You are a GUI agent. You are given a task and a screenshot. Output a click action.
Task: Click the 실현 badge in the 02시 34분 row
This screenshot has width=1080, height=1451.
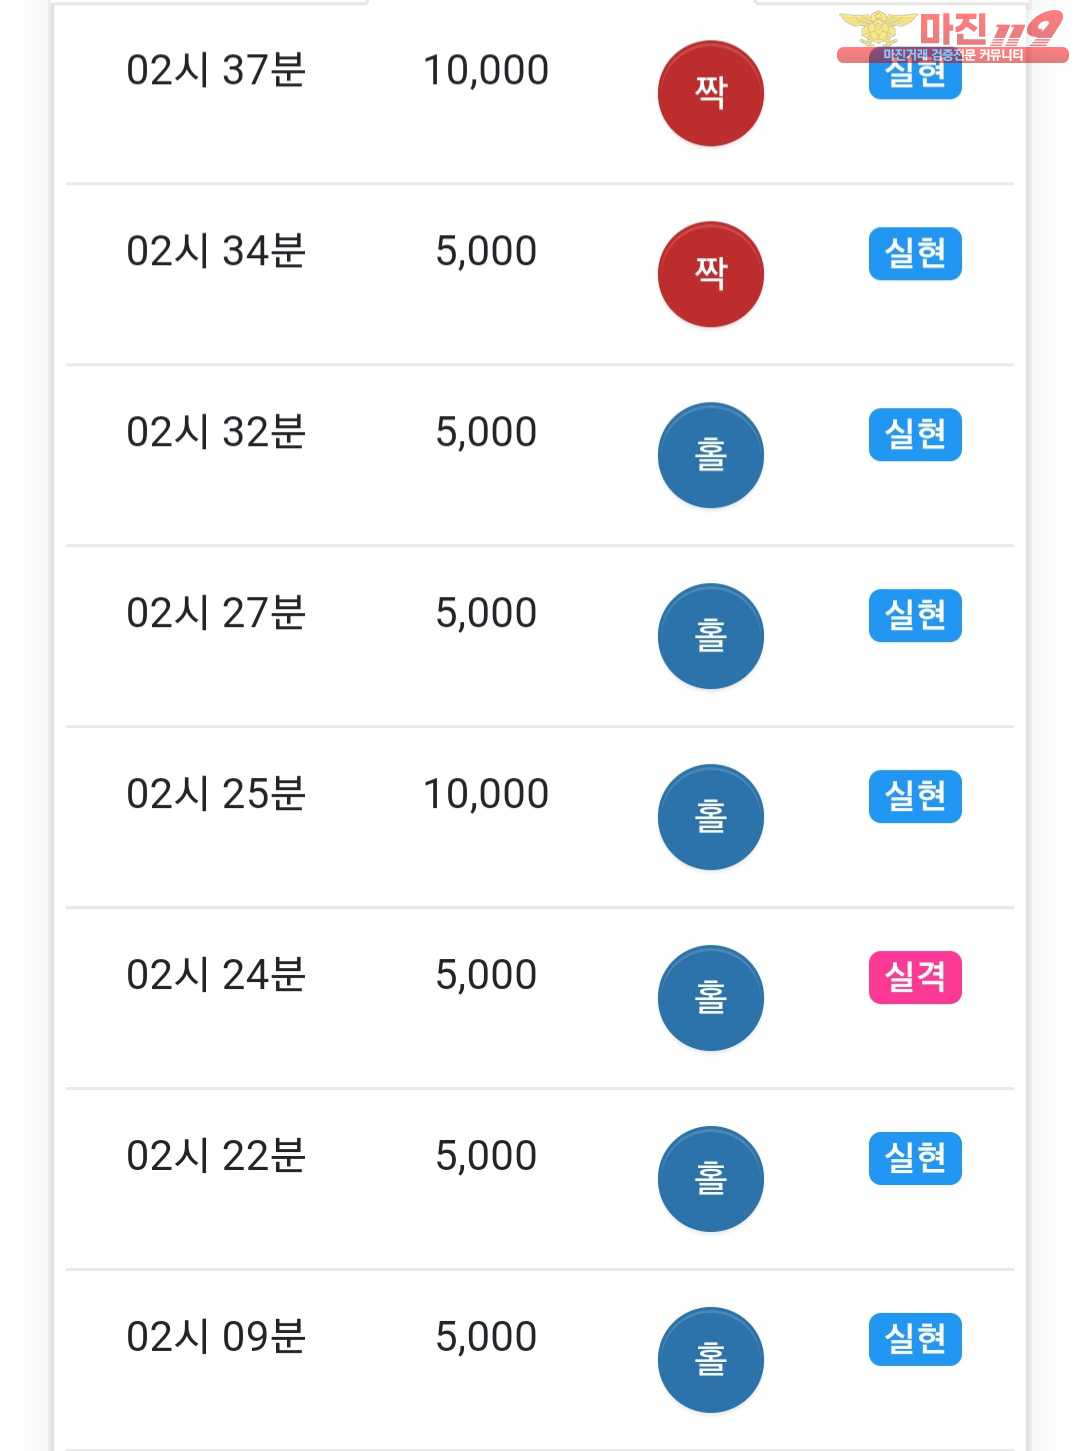(x=915, y=254)
